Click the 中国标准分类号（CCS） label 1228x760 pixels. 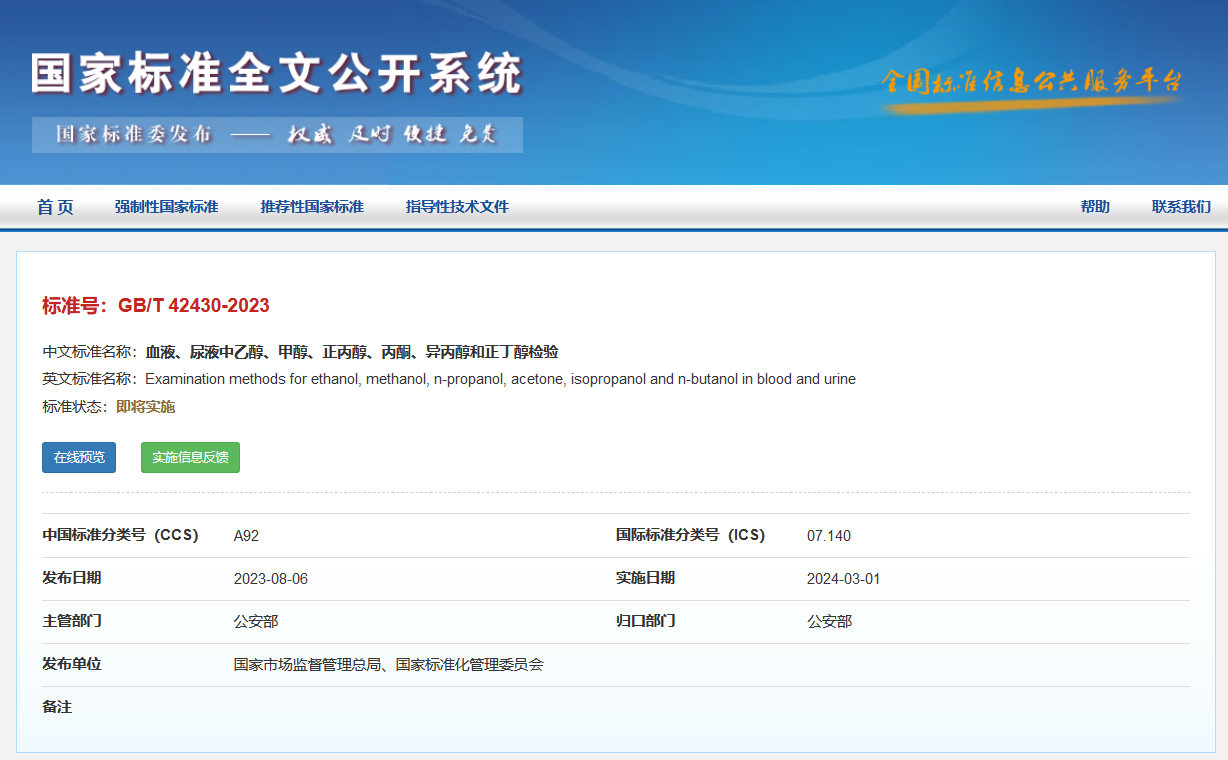coord(120,535)
